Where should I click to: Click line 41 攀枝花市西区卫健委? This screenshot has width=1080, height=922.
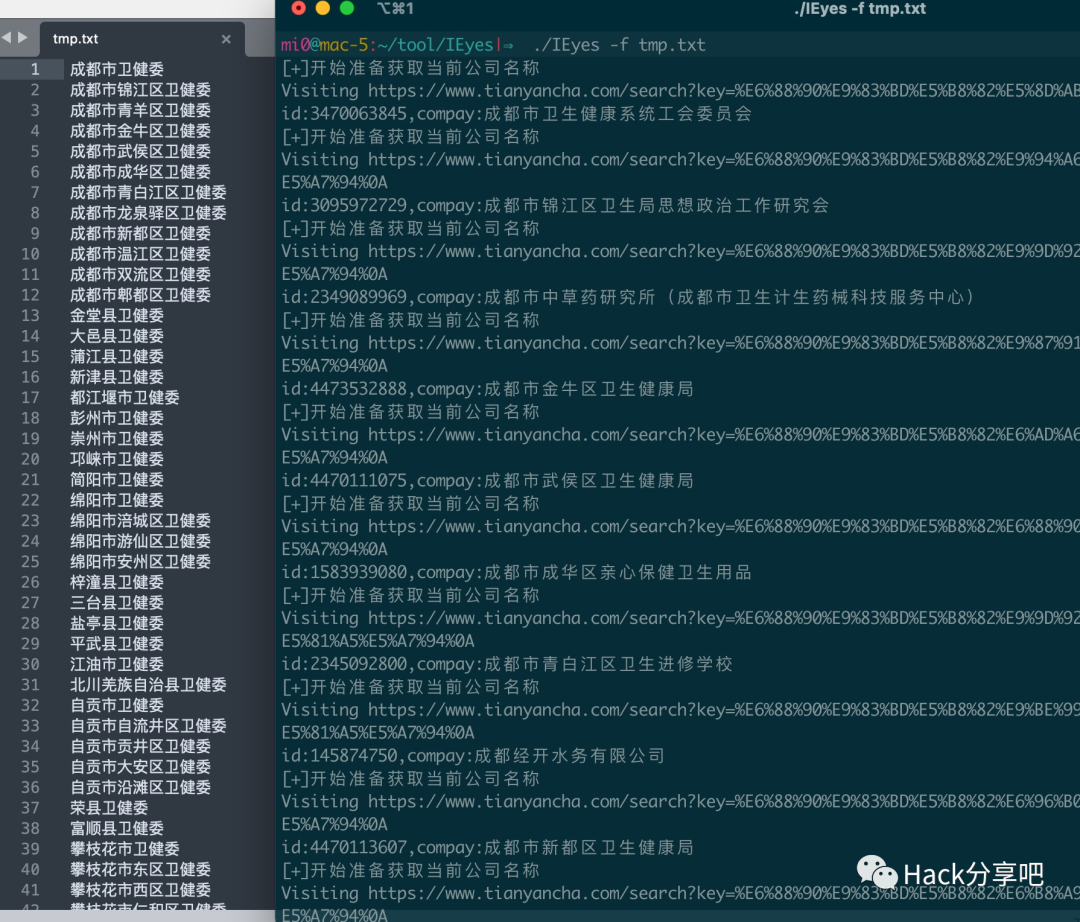(x=140, y=890)
